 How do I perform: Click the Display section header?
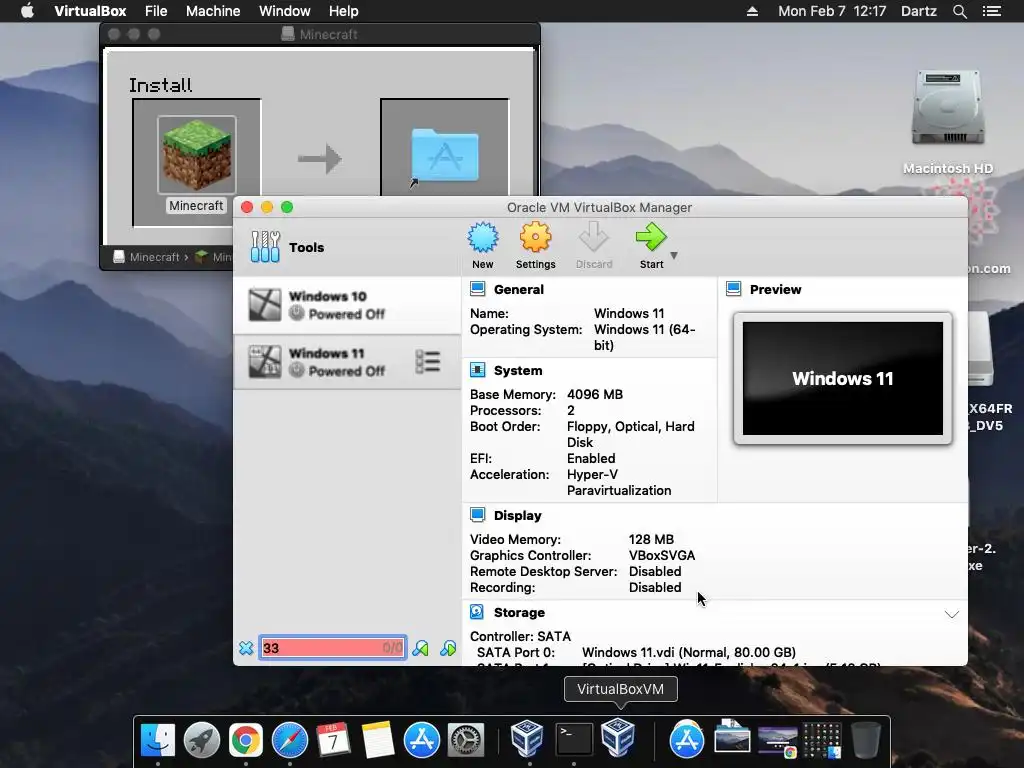517,515
